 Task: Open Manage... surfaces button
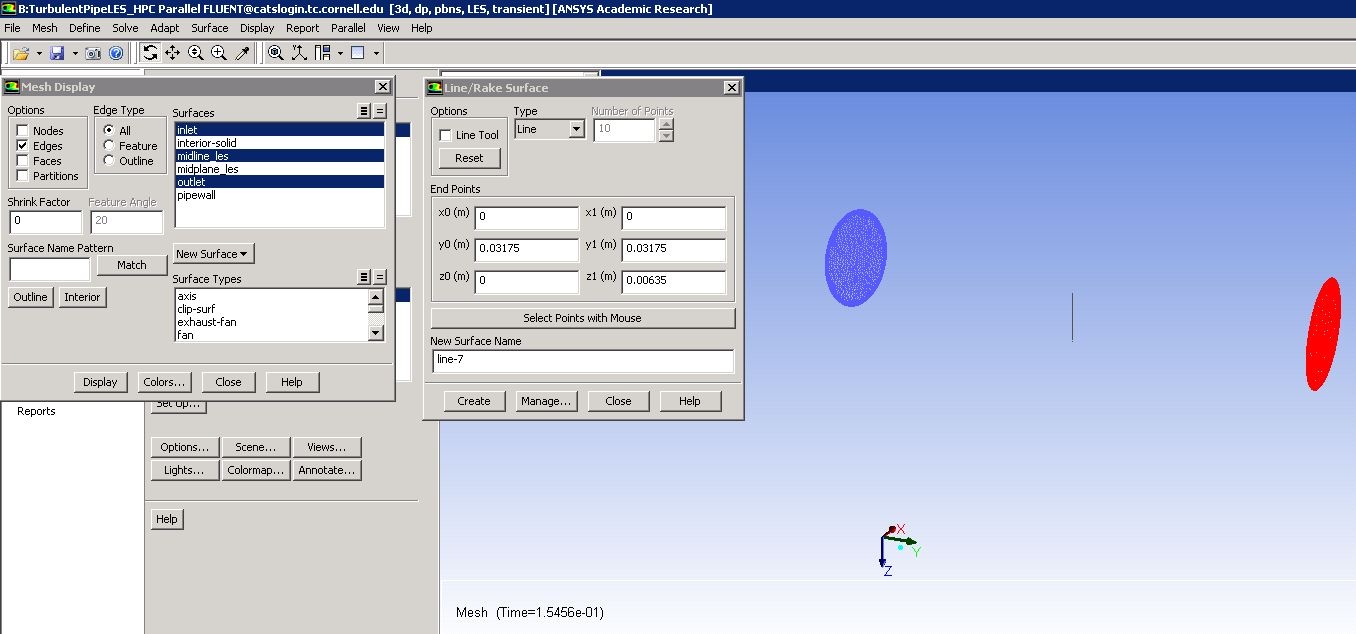point(546,401)
